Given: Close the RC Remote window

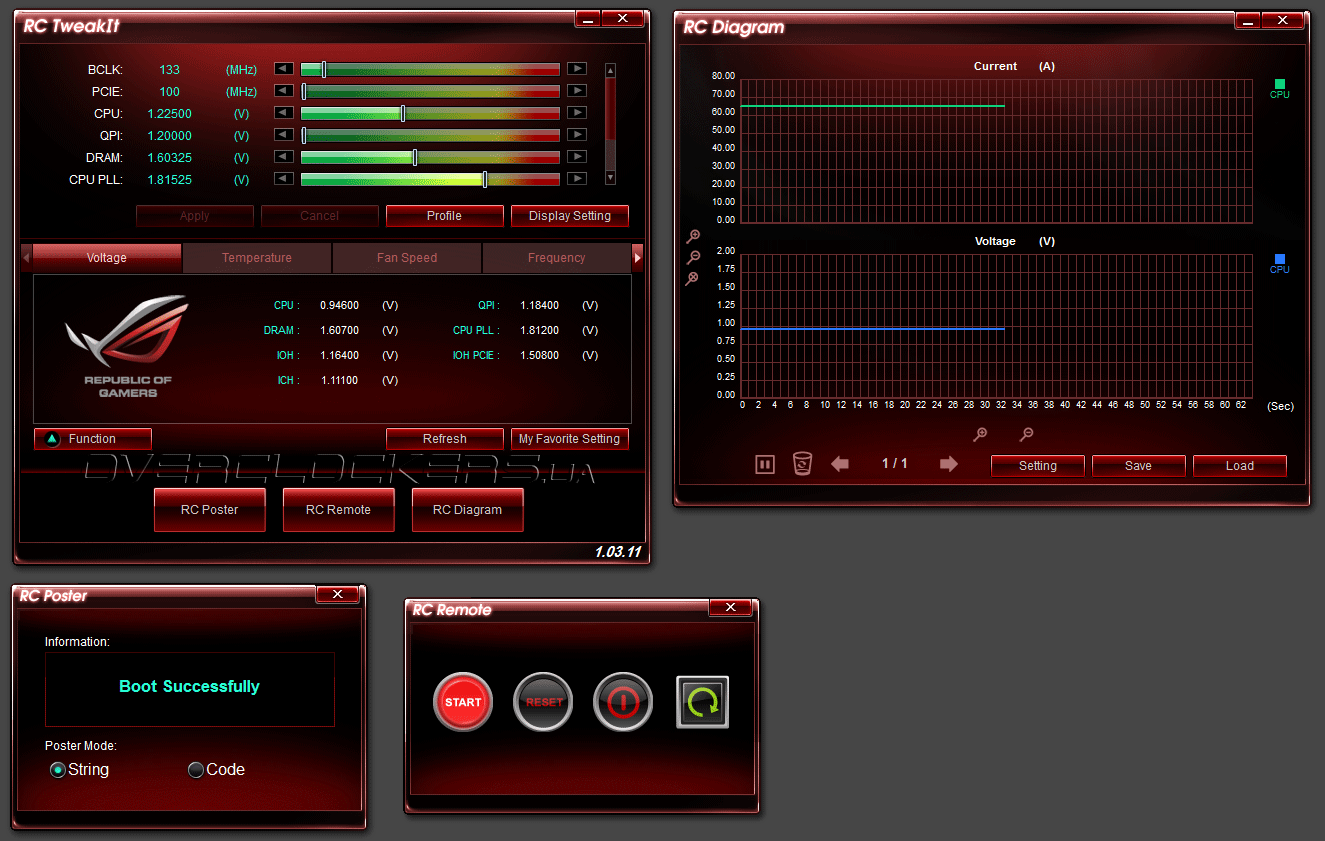Looking at the screenshot, I should (730, 608).
